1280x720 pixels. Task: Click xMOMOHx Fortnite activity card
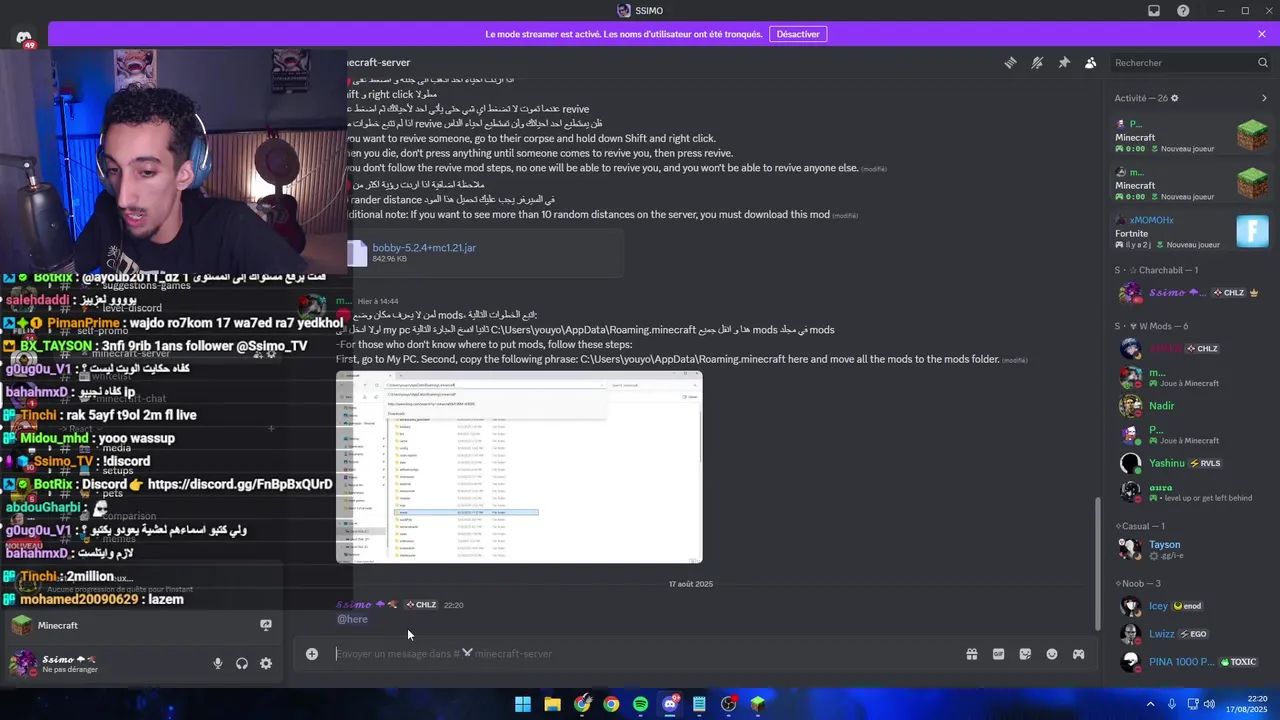point(1190,231)
